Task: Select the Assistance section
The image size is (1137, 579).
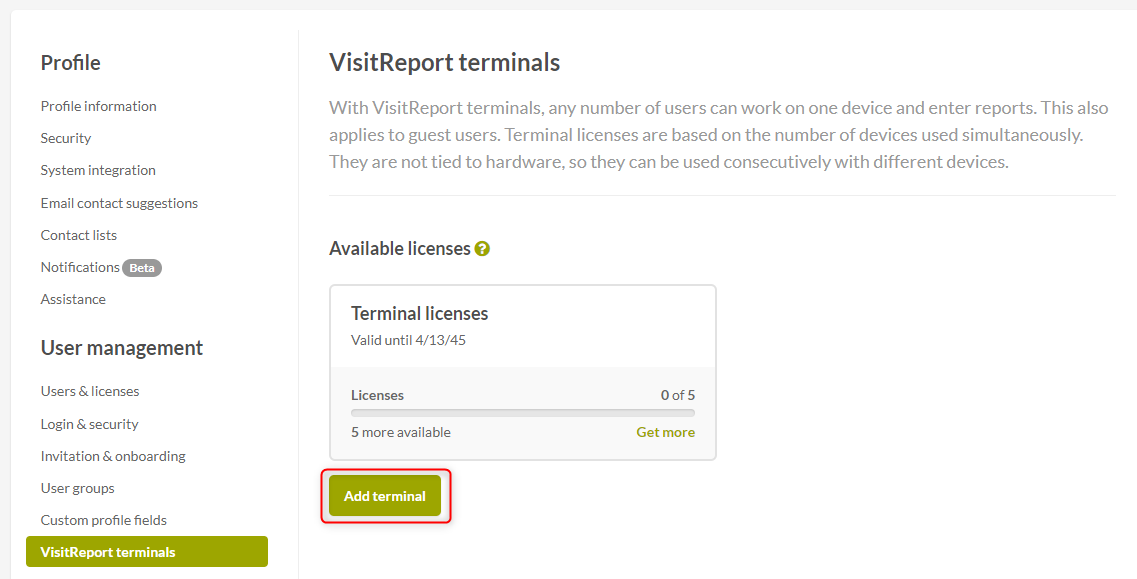Action: click(73, 299)
